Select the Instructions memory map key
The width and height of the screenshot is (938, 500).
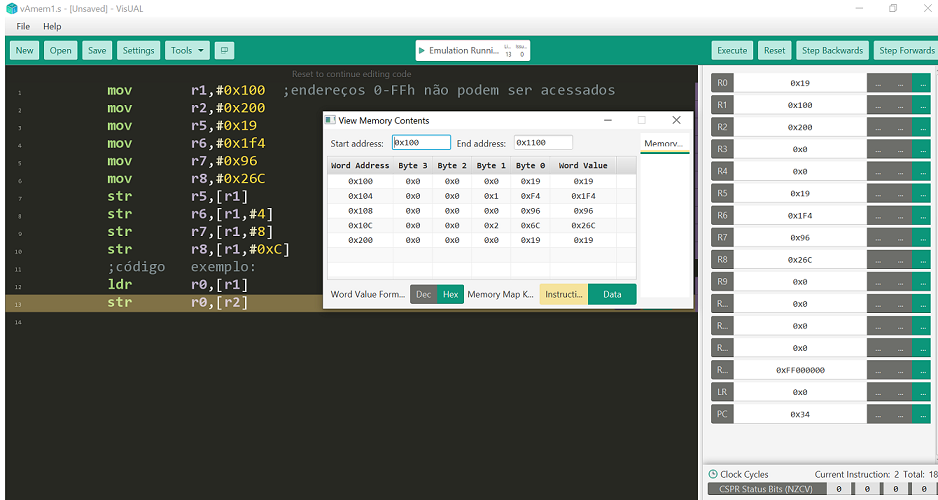(x=564, y=294)
